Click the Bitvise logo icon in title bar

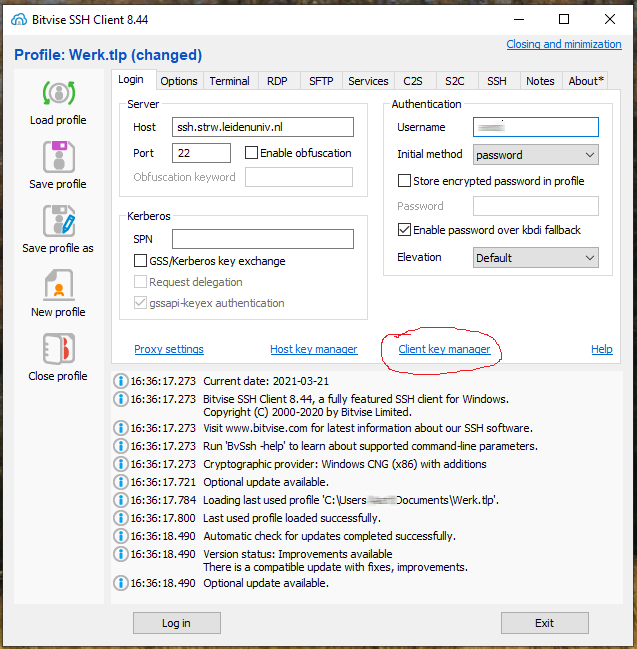[x=20, y=19]
